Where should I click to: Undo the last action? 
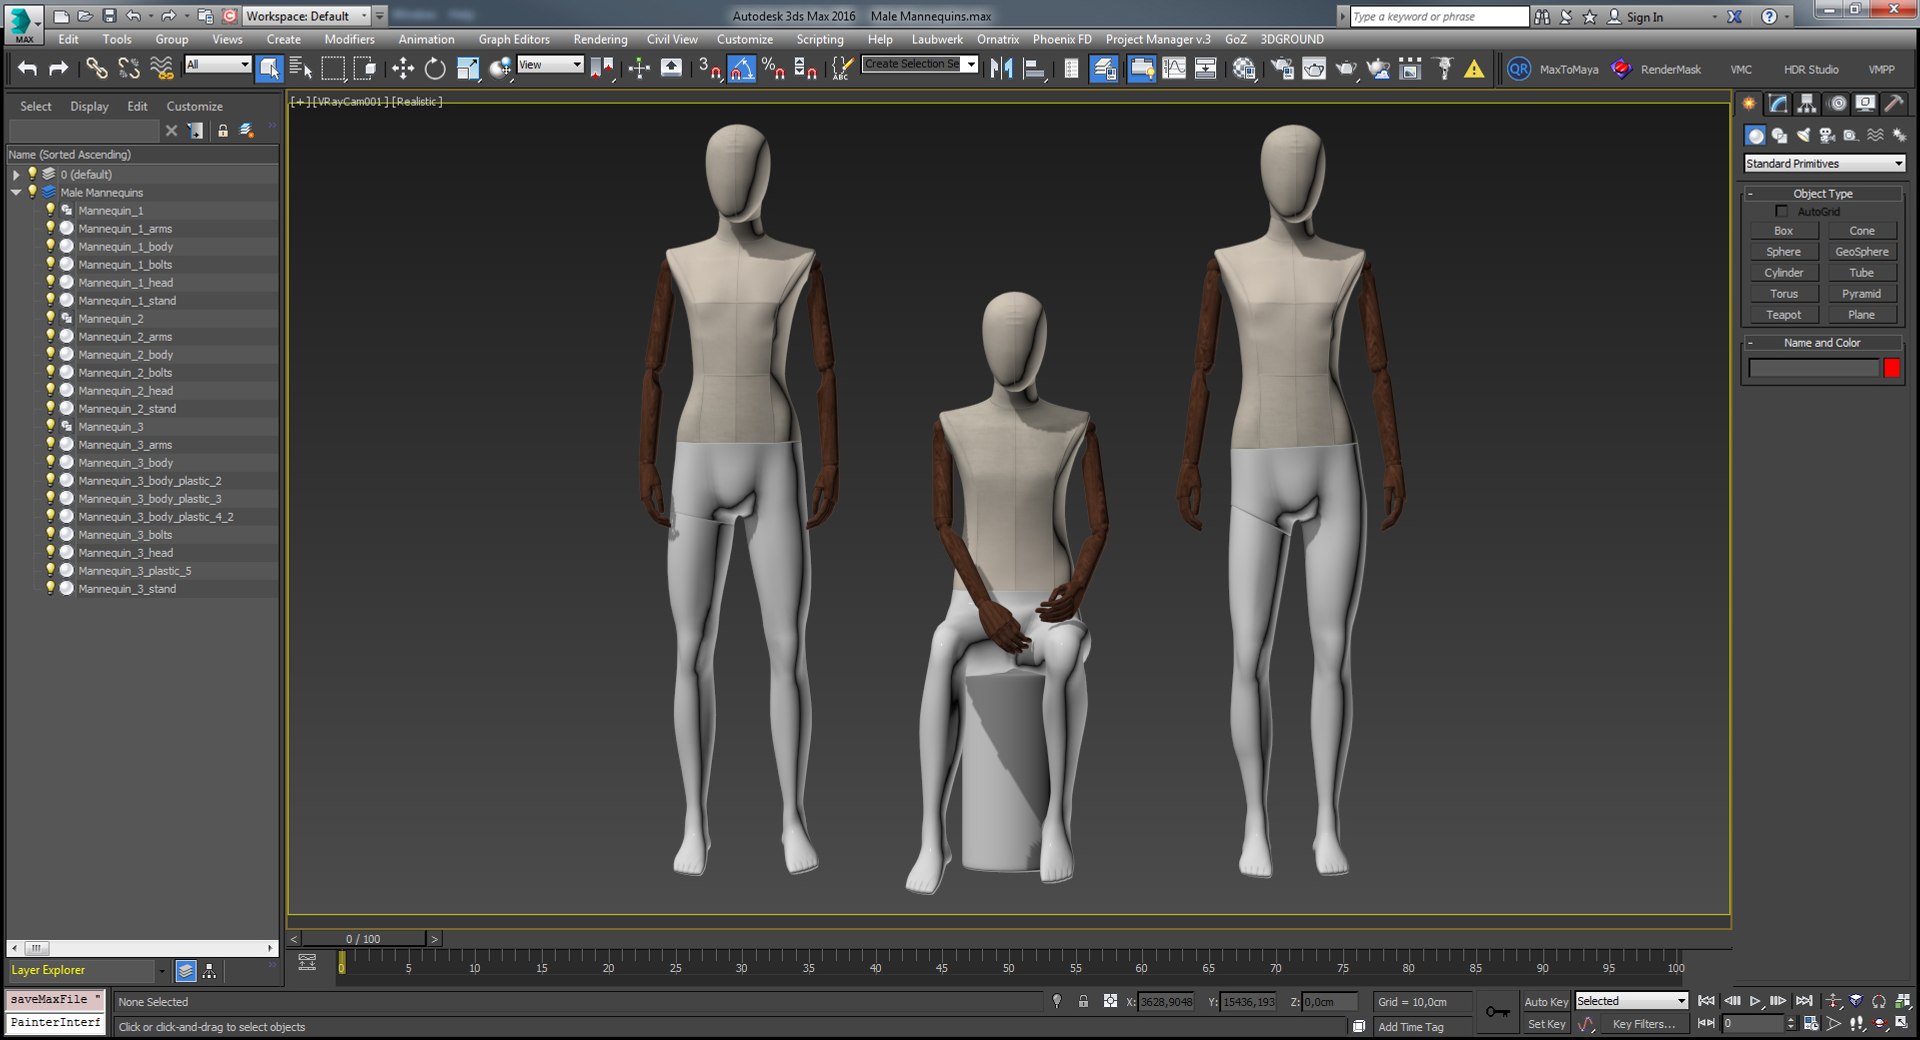click(28, 68)
